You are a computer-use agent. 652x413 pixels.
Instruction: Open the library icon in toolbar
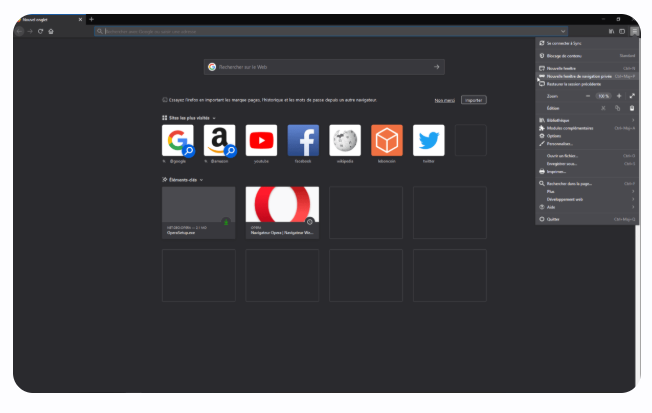click(611, 31)
